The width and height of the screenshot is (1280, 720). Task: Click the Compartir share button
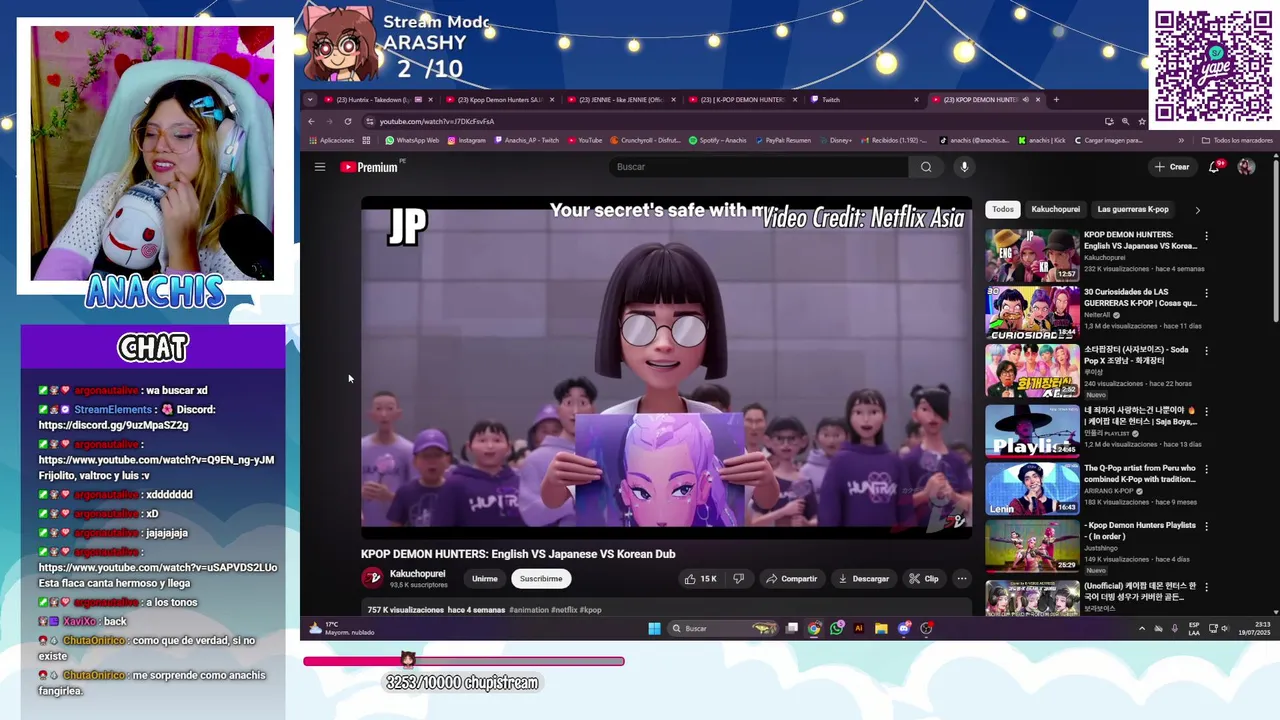click(x=791, y=579)
